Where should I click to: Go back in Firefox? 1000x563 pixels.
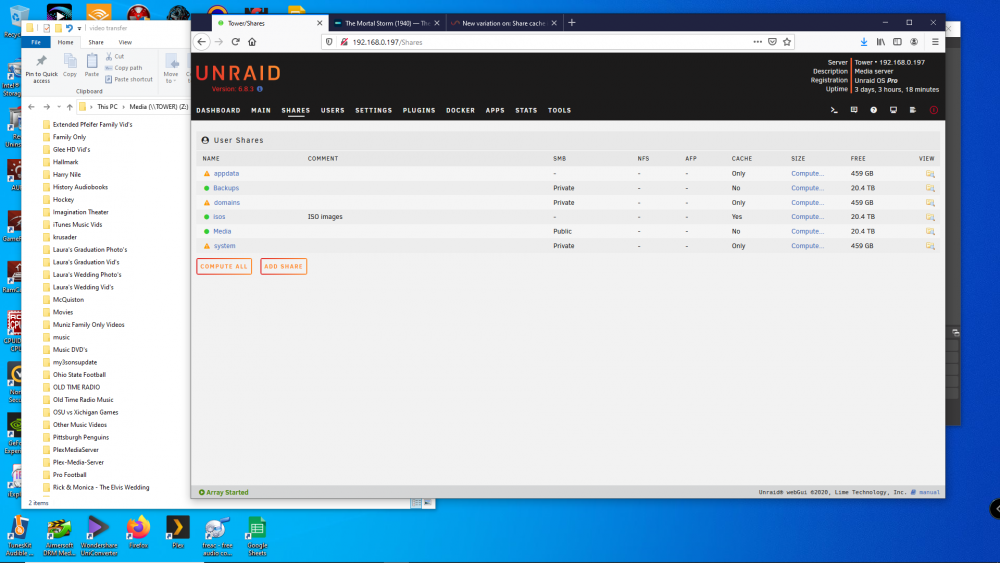pos(202,42)
